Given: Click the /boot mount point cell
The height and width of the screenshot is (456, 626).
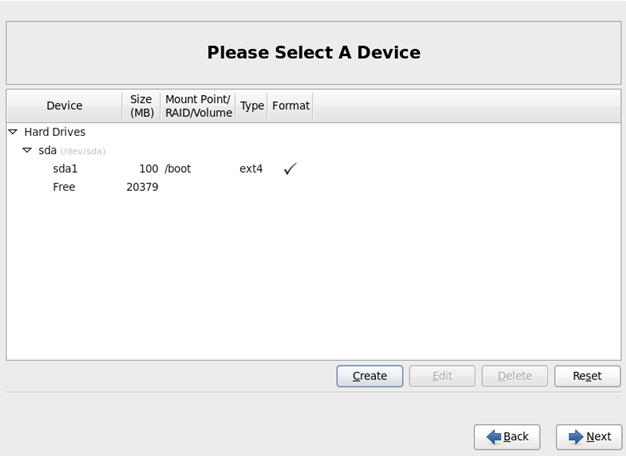Looking at the screenshot, I should pyautogui.click(x=178, y=169).
